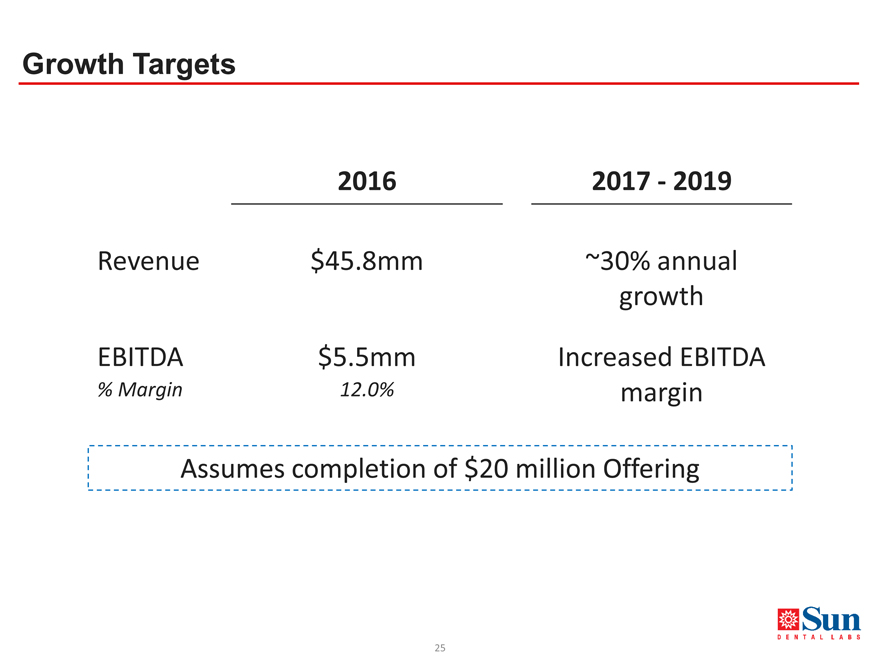Click the page number 25 at the bottom
The image size is (880, 660).
440,648
